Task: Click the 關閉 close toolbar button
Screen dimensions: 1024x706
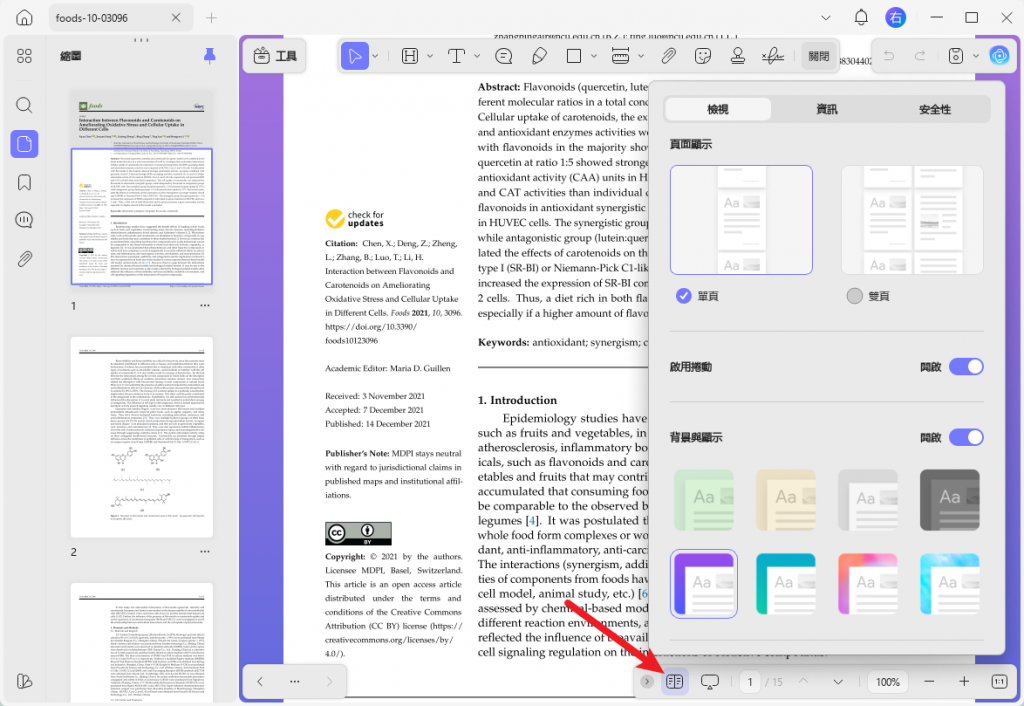Action: pos(819,56)
